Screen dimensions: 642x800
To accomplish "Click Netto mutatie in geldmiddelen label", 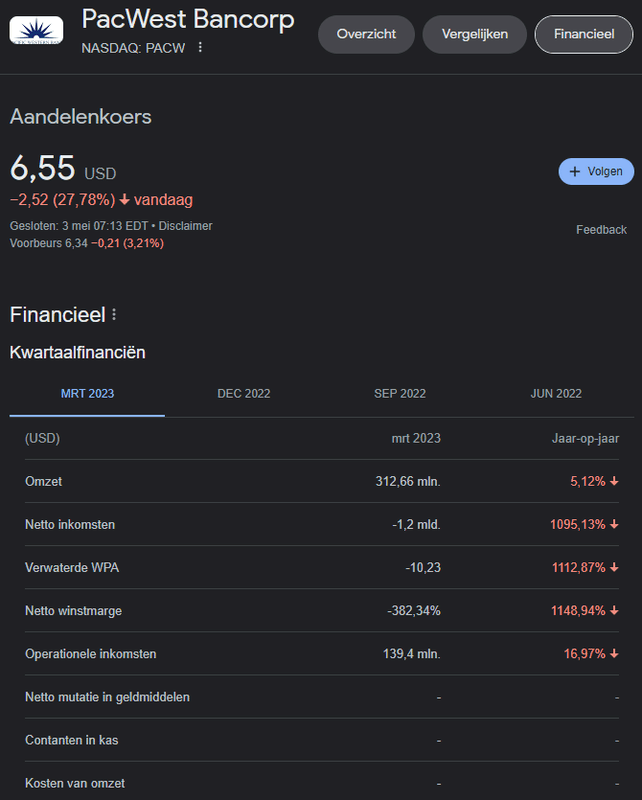I will point(107,697).
